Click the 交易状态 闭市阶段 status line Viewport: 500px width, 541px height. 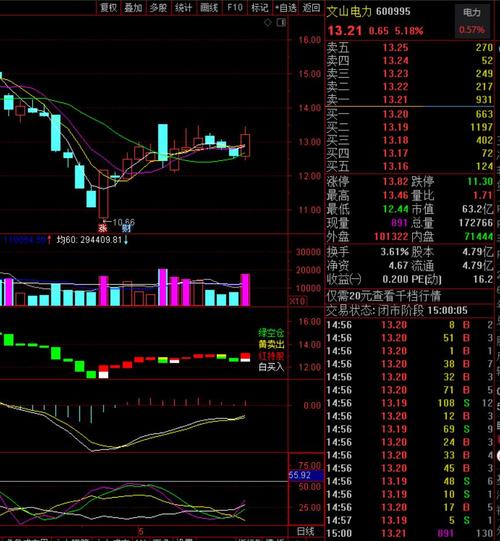(x=397, y=311)
